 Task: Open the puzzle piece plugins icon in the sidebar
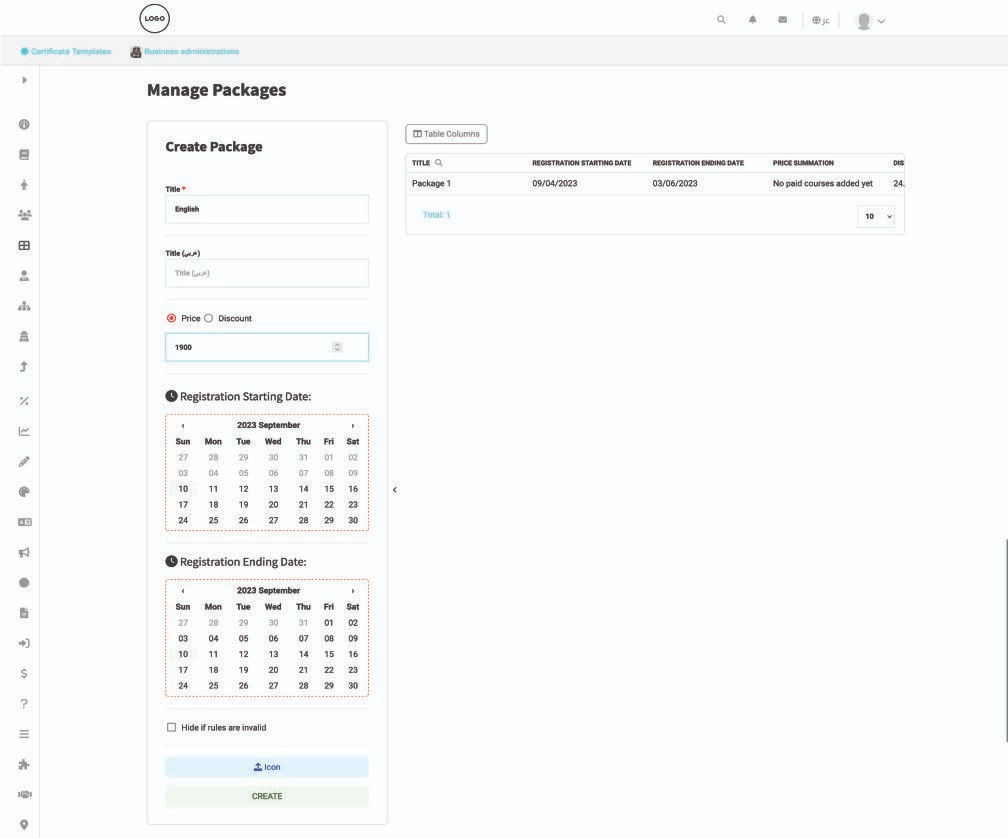pyautogui.click(x=24, y=764)
